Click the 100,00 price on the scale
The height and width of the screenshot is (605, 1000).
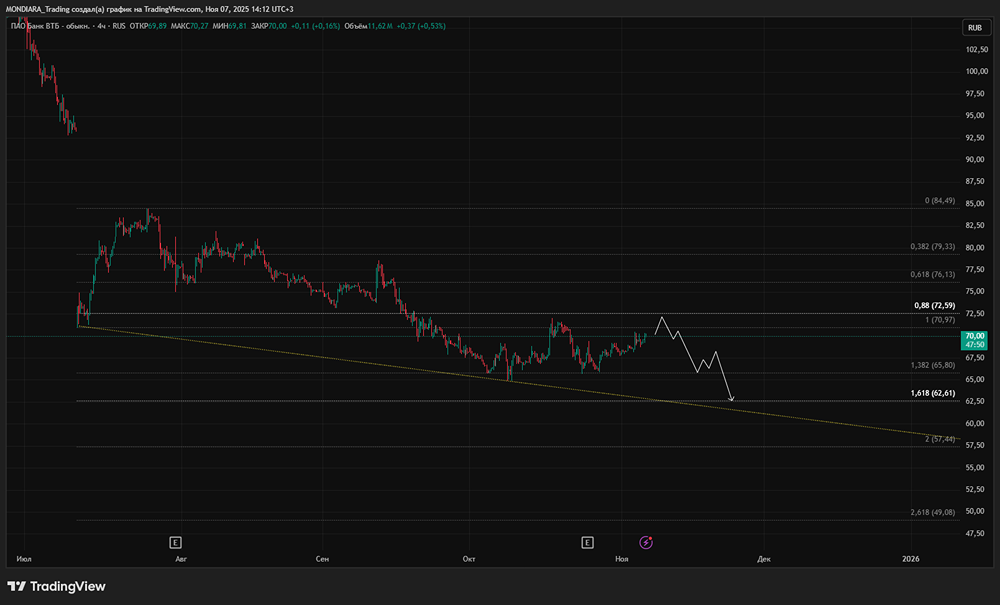(x=976, y=71)
